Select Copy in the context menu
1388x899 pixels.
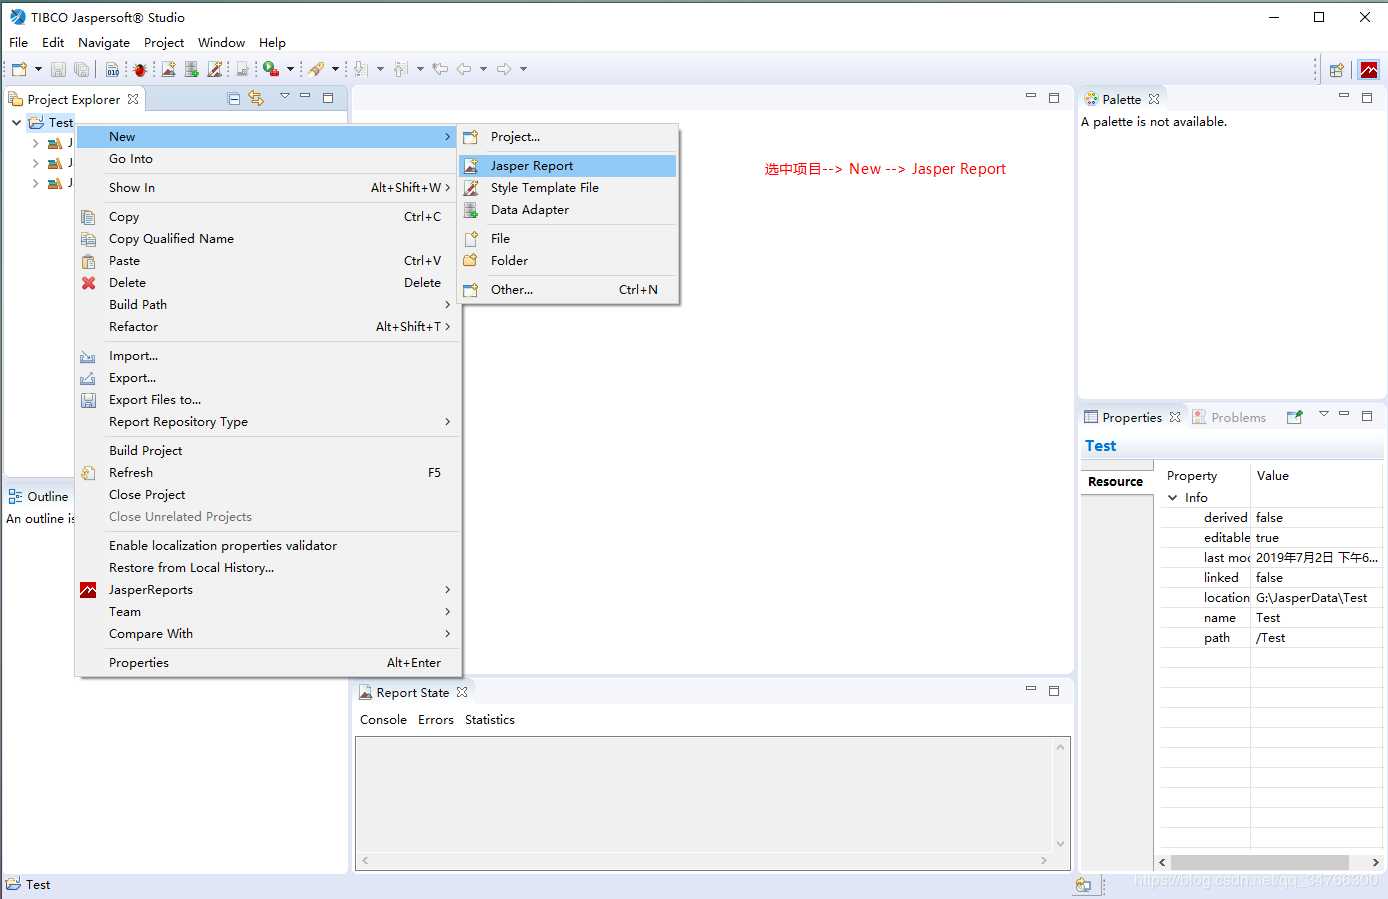[268, 216]
